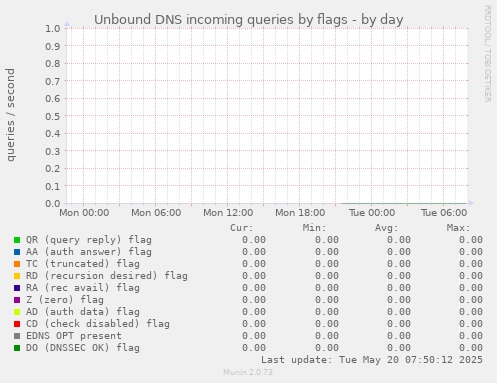Click the CD flag red color swatch
The width and height of the screenshot is (497, 383).
click(17, 324)
